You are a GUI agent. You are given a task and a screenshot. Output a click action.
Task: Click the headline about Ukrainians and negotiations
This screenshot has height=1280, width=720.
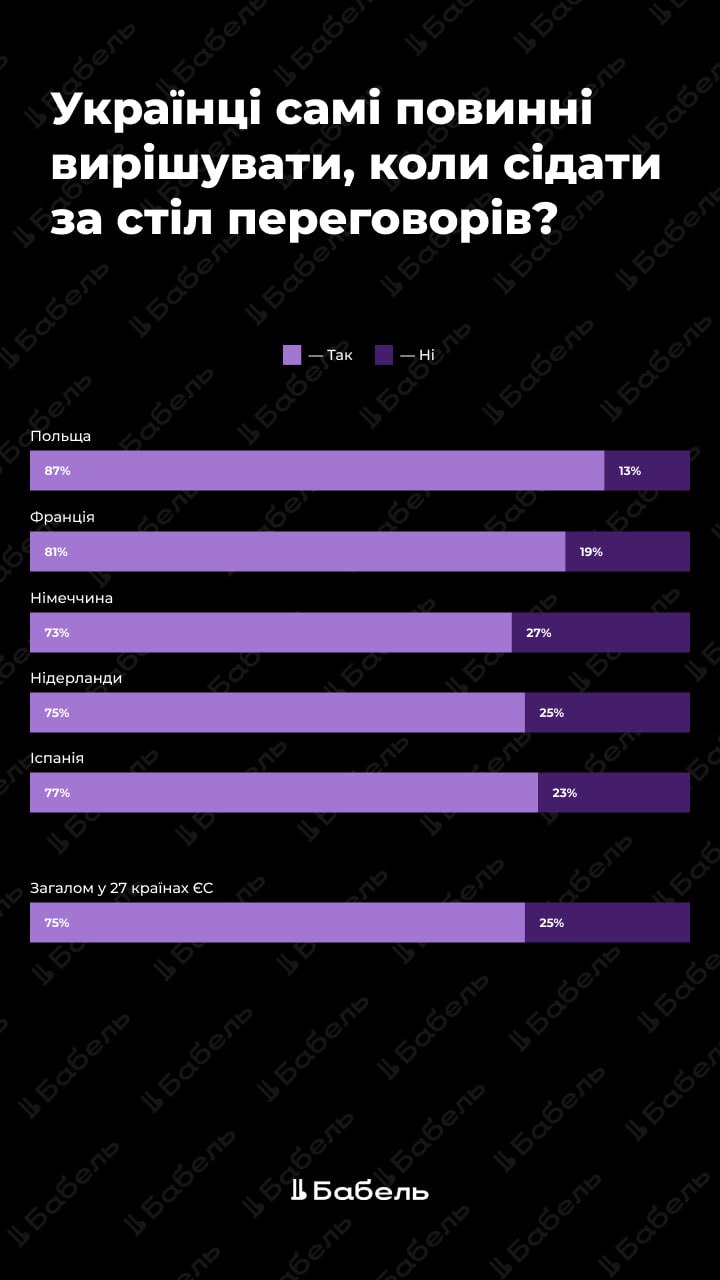point(356,163)
